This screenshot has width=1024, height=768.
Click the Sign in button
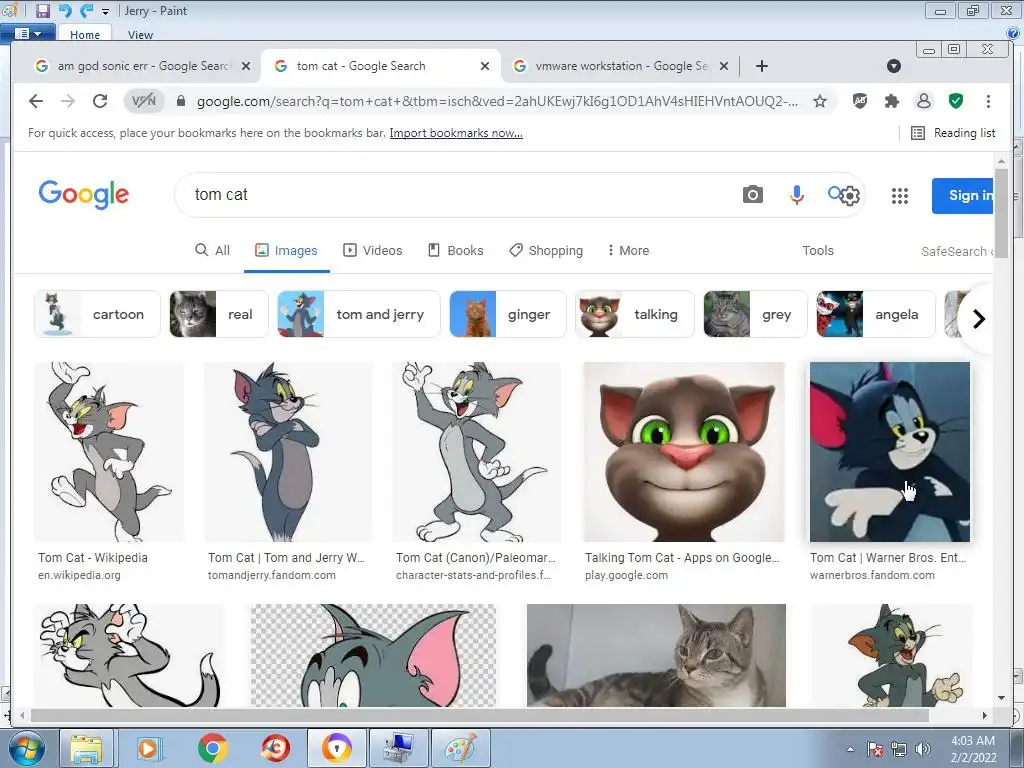pos(963,195)
